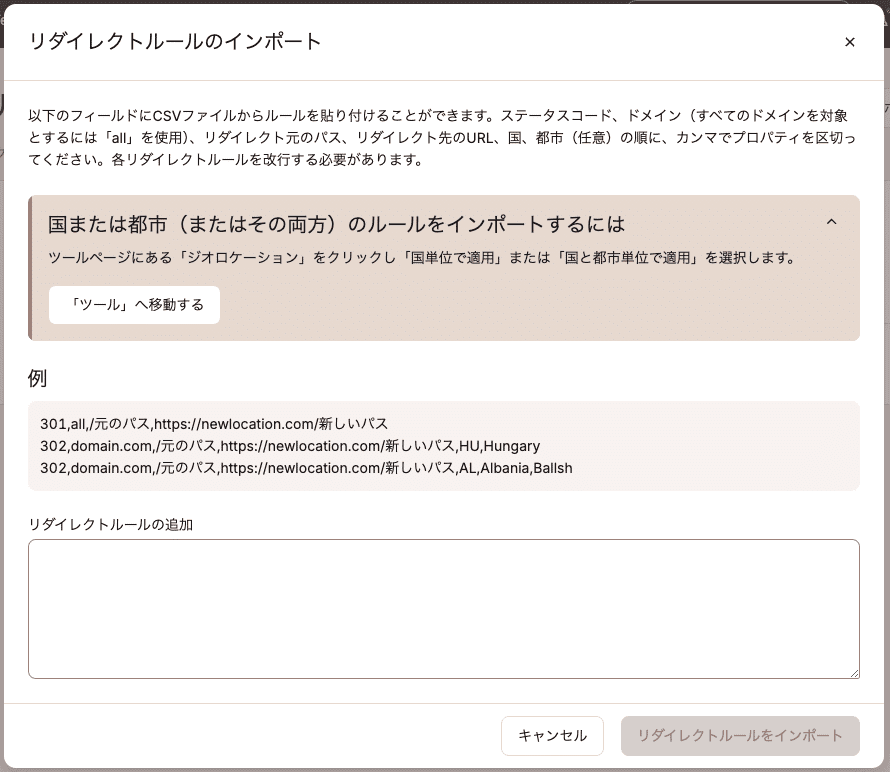Click the empty redirect rules input box

443,608
